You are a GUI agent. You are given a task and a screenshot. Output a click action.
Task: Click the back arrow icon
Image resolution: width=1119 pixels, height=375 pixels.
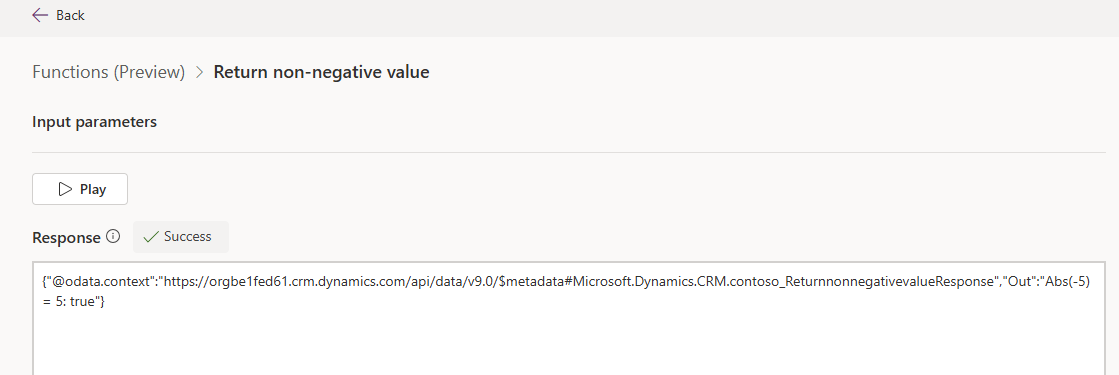point(40,15)
